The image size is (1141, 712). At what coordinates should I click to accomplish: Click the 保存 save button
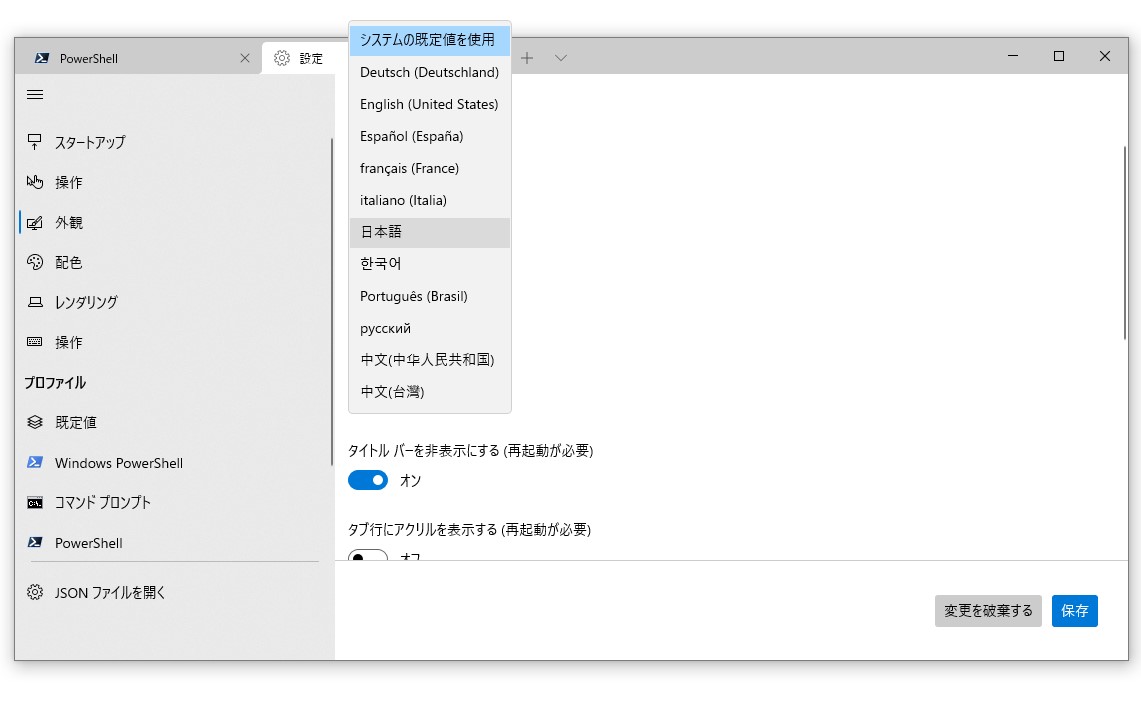(x=1074, y=611)
